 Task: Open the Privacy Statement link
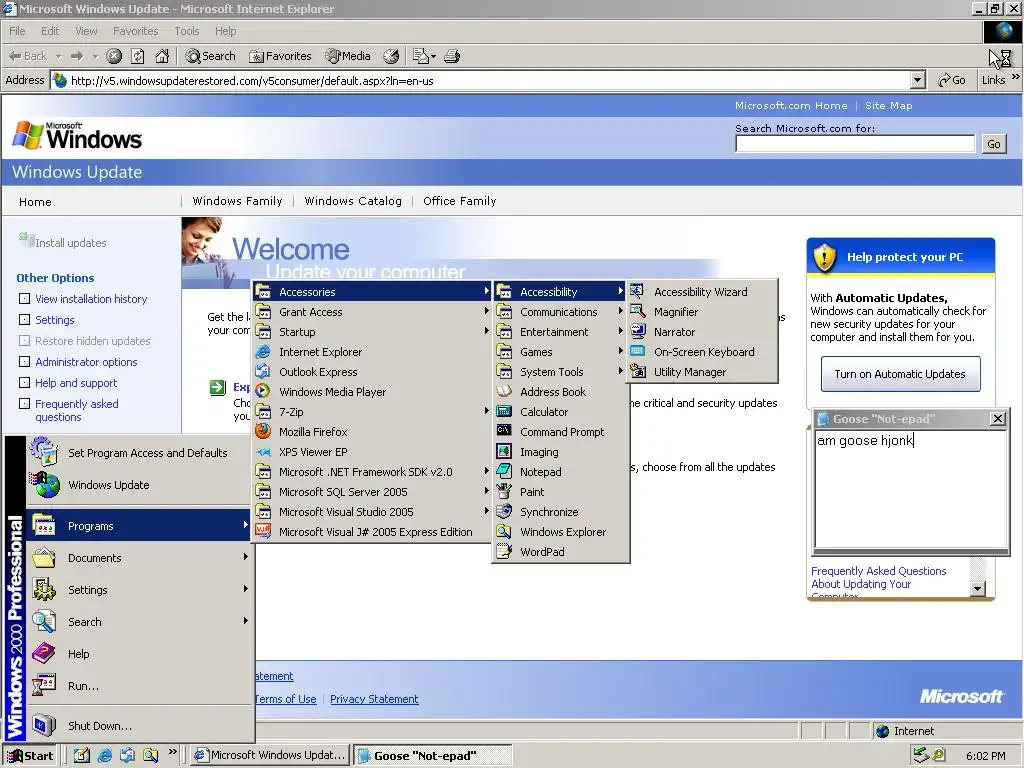(x=374, y=699)
